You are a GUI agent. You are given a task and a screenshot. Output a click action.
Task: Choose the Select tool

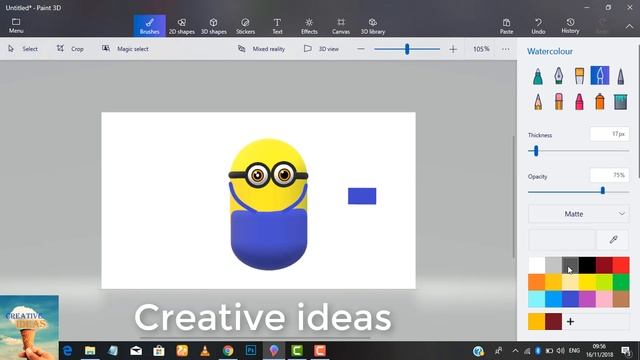pyautogui.click(x=23, y=49)
